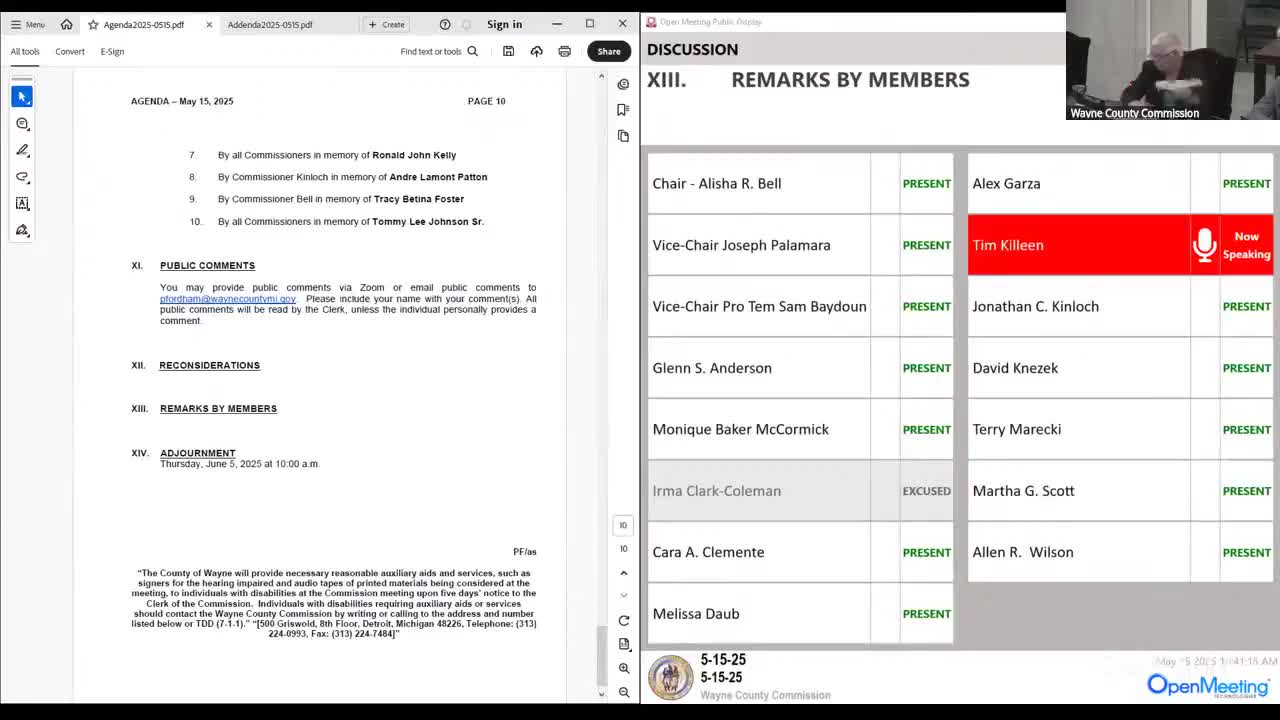
Task: Select Jonathan C. Kinloch member row
Action: (x=1120, y=307)
